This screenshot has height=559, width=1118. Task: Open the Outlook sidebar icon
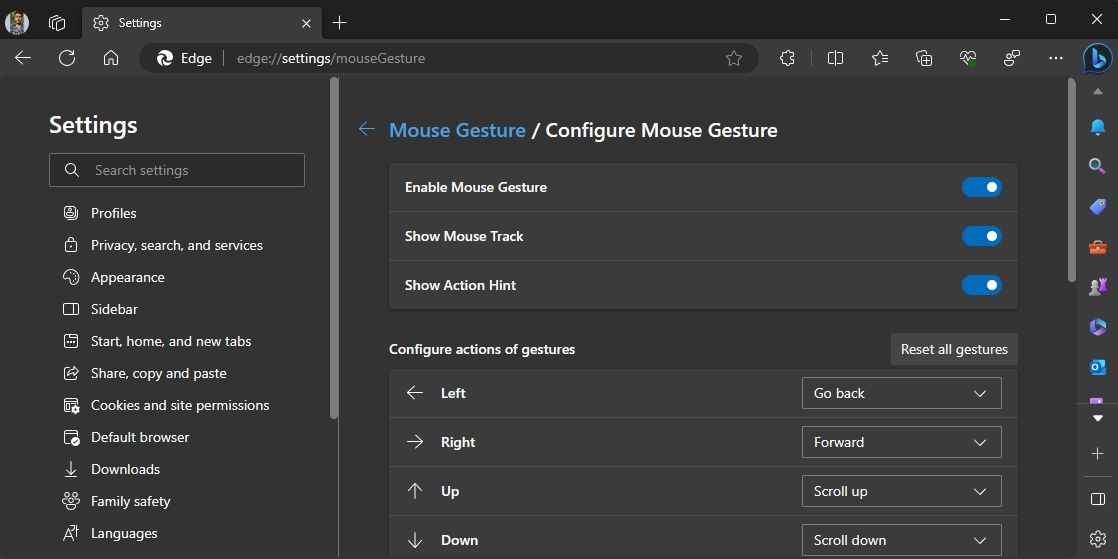point(1097,367)
